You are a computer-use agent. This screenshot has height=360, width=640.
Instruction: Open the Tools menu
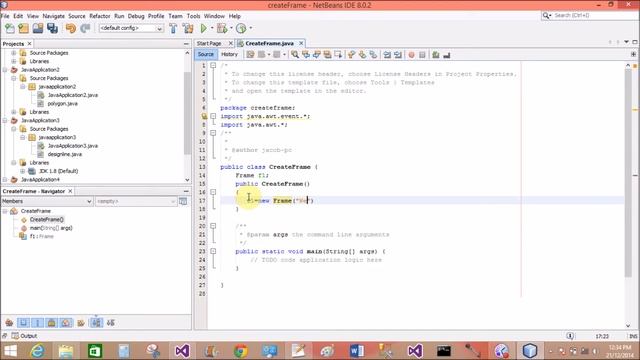tap(193, 16)
